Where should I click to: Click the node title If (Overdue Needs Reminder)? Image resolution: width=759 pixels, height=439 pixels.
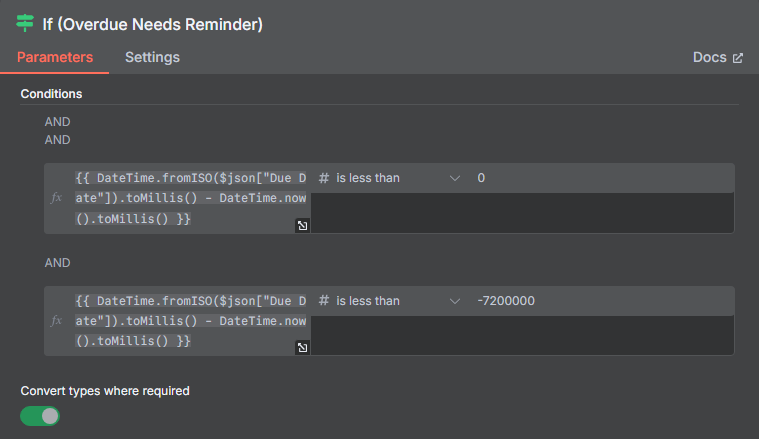[152, 24]
